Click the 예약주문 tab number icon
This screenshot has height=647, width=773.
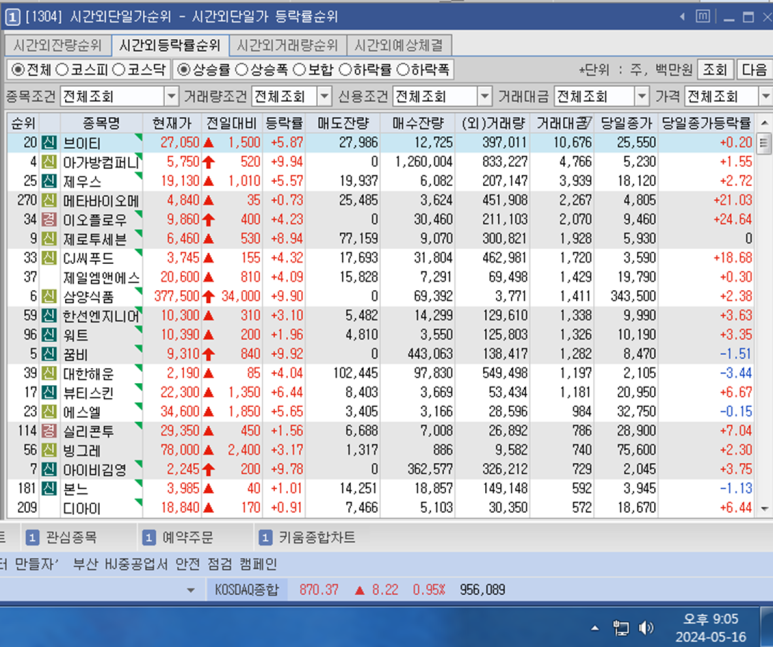coord(148,538)
